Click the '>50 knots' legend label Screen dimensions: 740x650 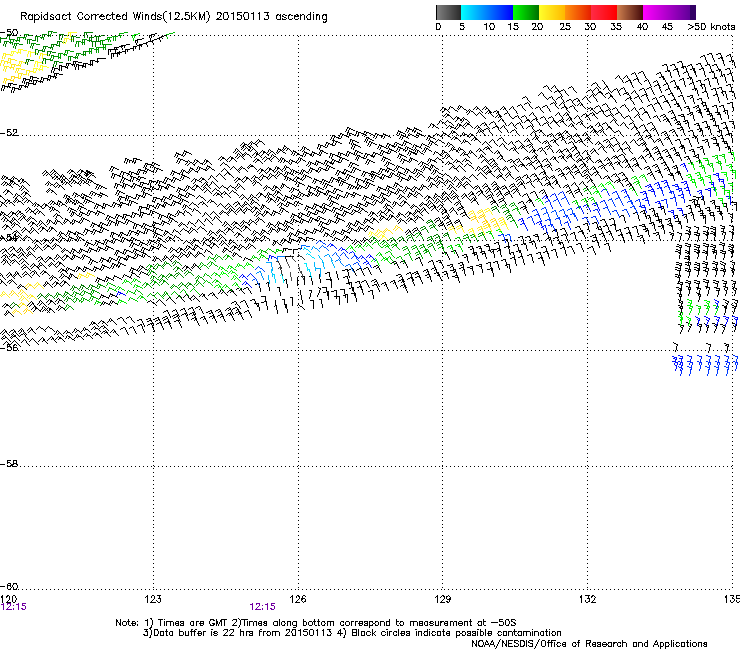(x=711, y=27)
